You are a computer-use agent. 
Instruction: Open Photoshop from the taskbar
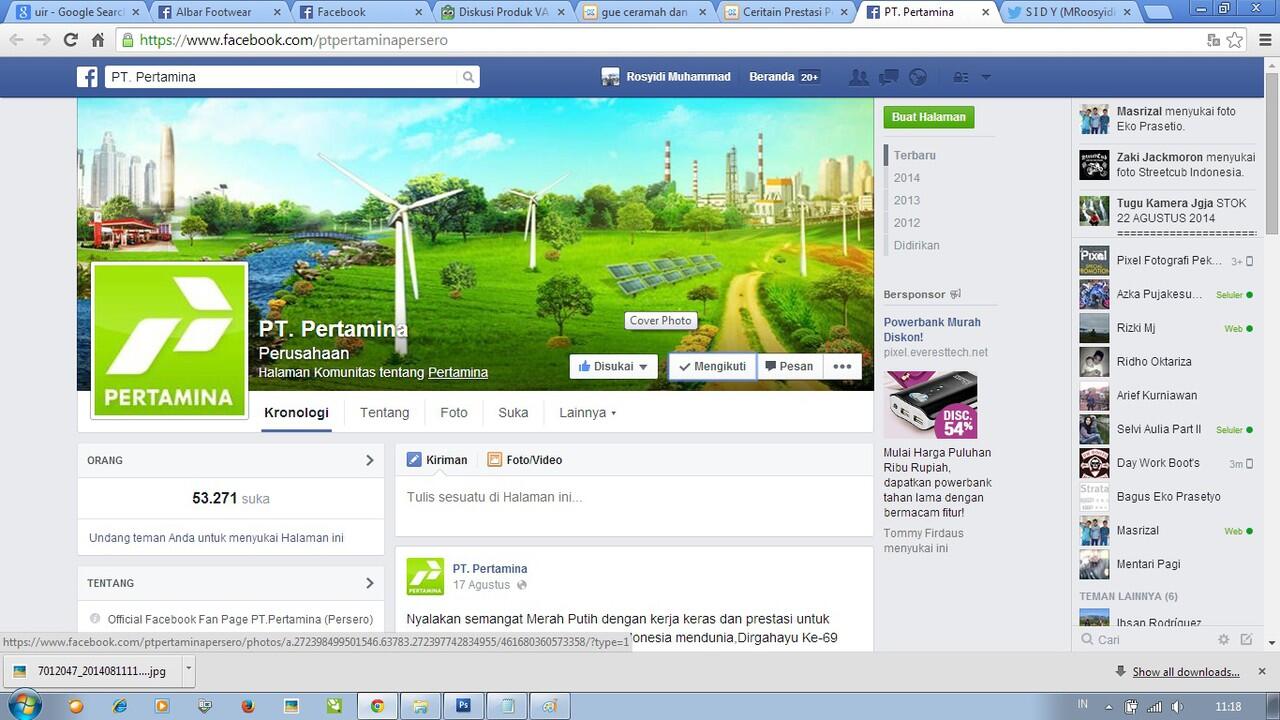[463, 705]
